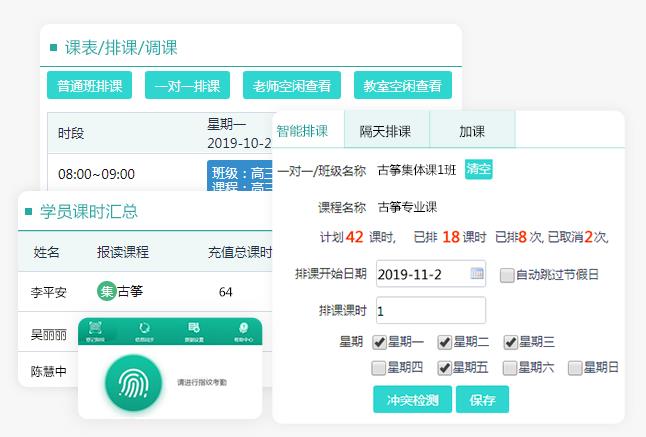Click the planned hours number 42
The image size is (646, 437).
354,237
